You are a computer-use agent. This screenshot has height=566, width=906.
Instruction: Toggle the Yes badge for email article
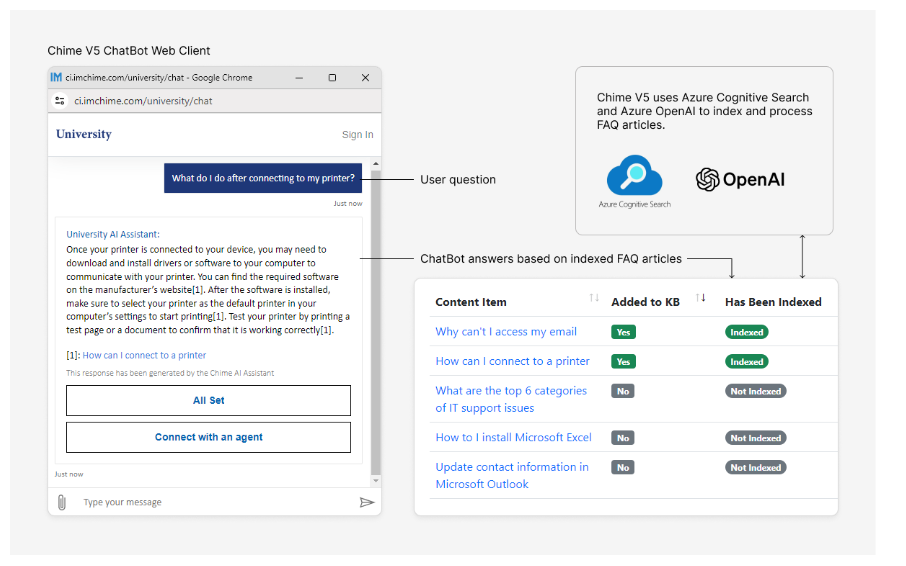tap(623, 332)
